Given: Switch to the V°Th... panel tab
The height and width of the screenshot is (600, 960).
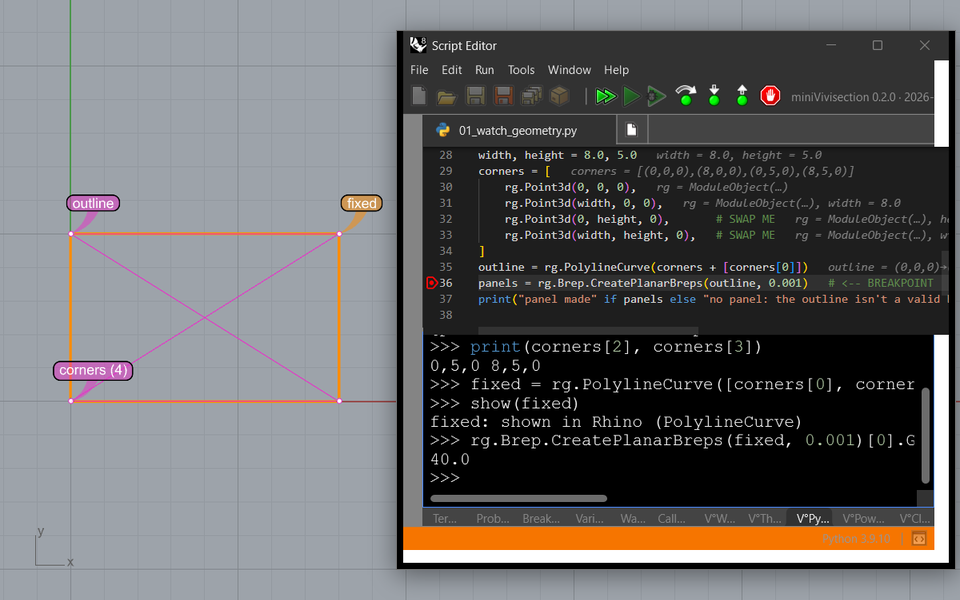Looking at the screenshot, I should 765,519.
